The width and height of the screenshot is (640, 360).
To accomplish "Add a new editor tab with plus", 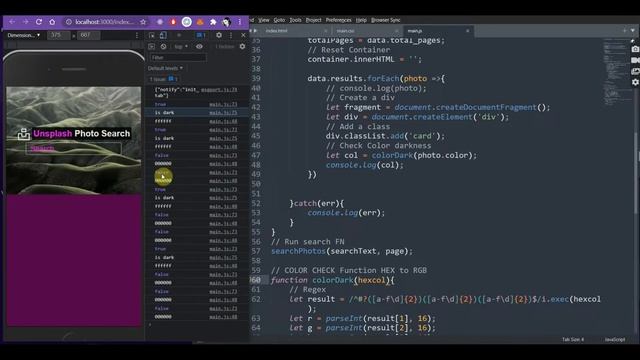I will (x=624, y=31).
